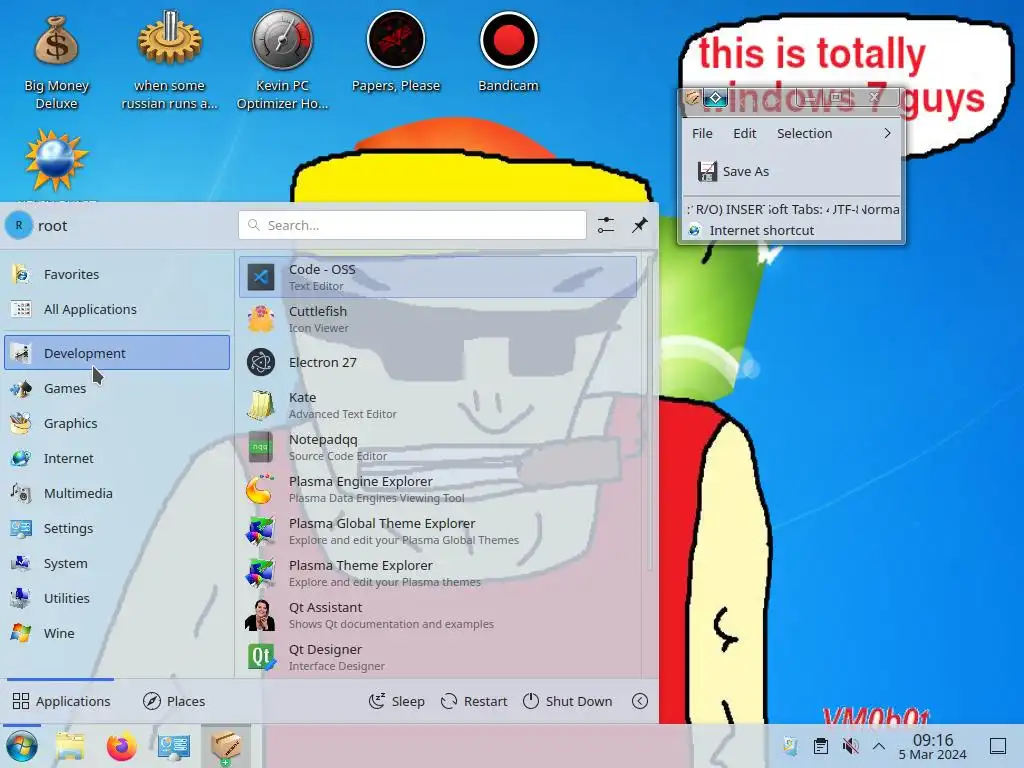
Task: Open launcher configure settings icon
Action: [605, 225]
